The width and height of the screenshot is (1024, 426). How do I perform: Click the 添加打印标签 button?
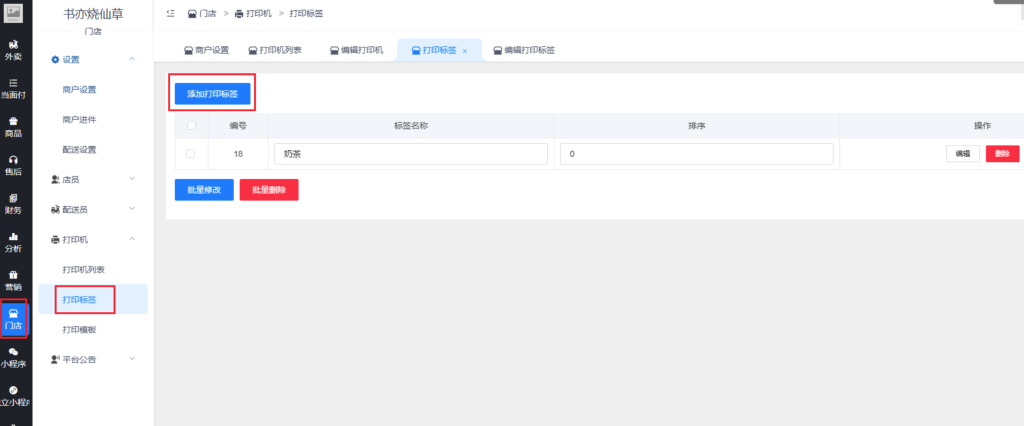212,92
